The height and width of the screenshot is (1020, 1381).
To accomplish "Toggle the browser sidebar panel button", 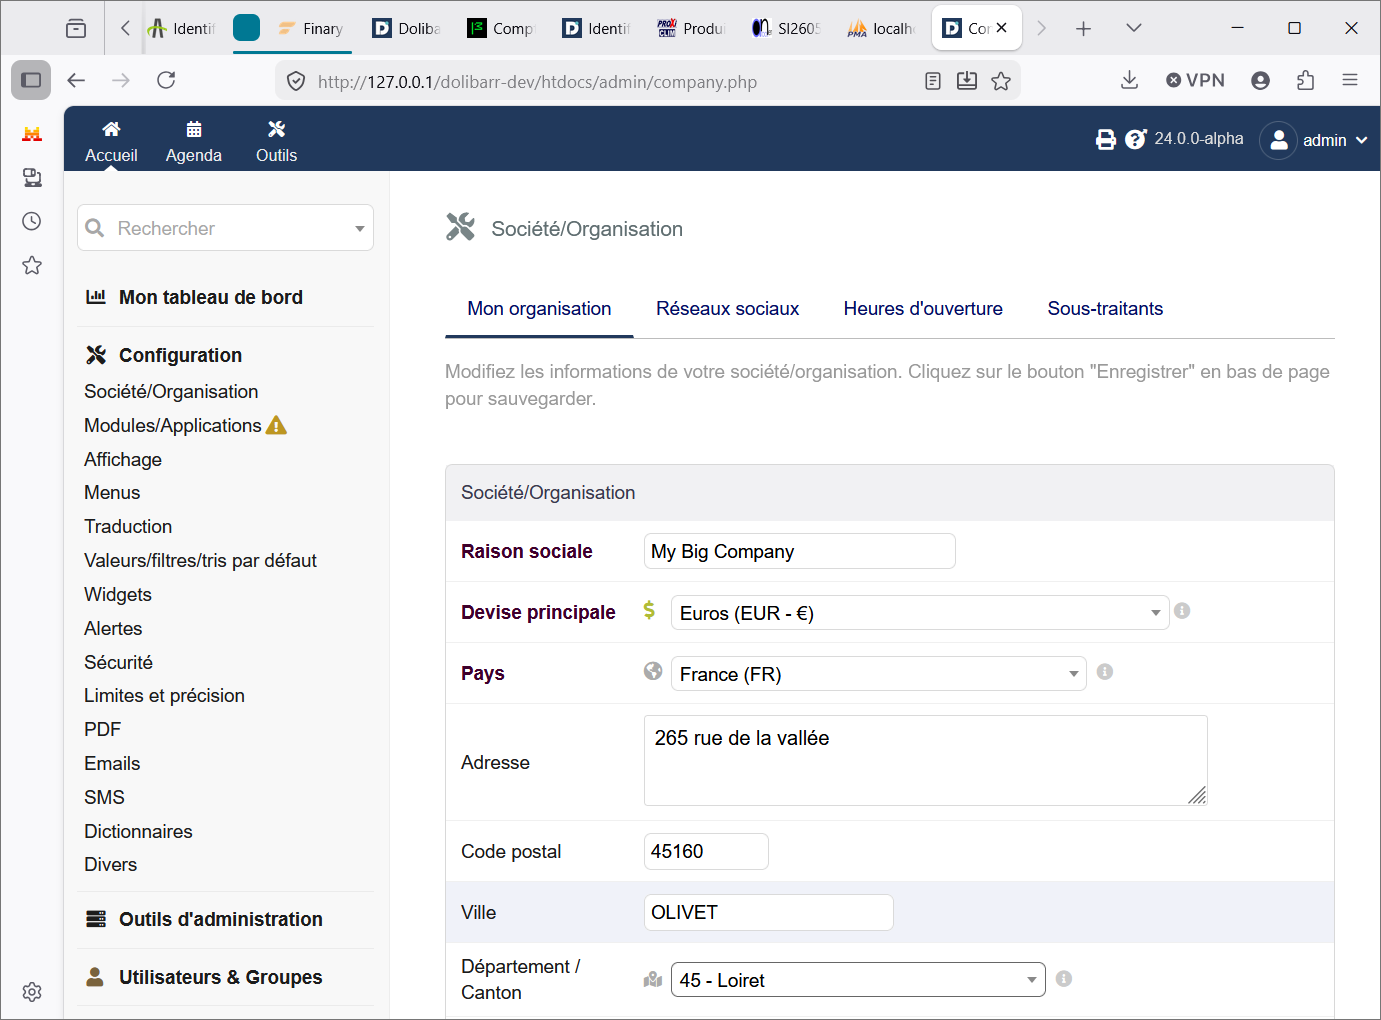I will [x=31, y=80].
